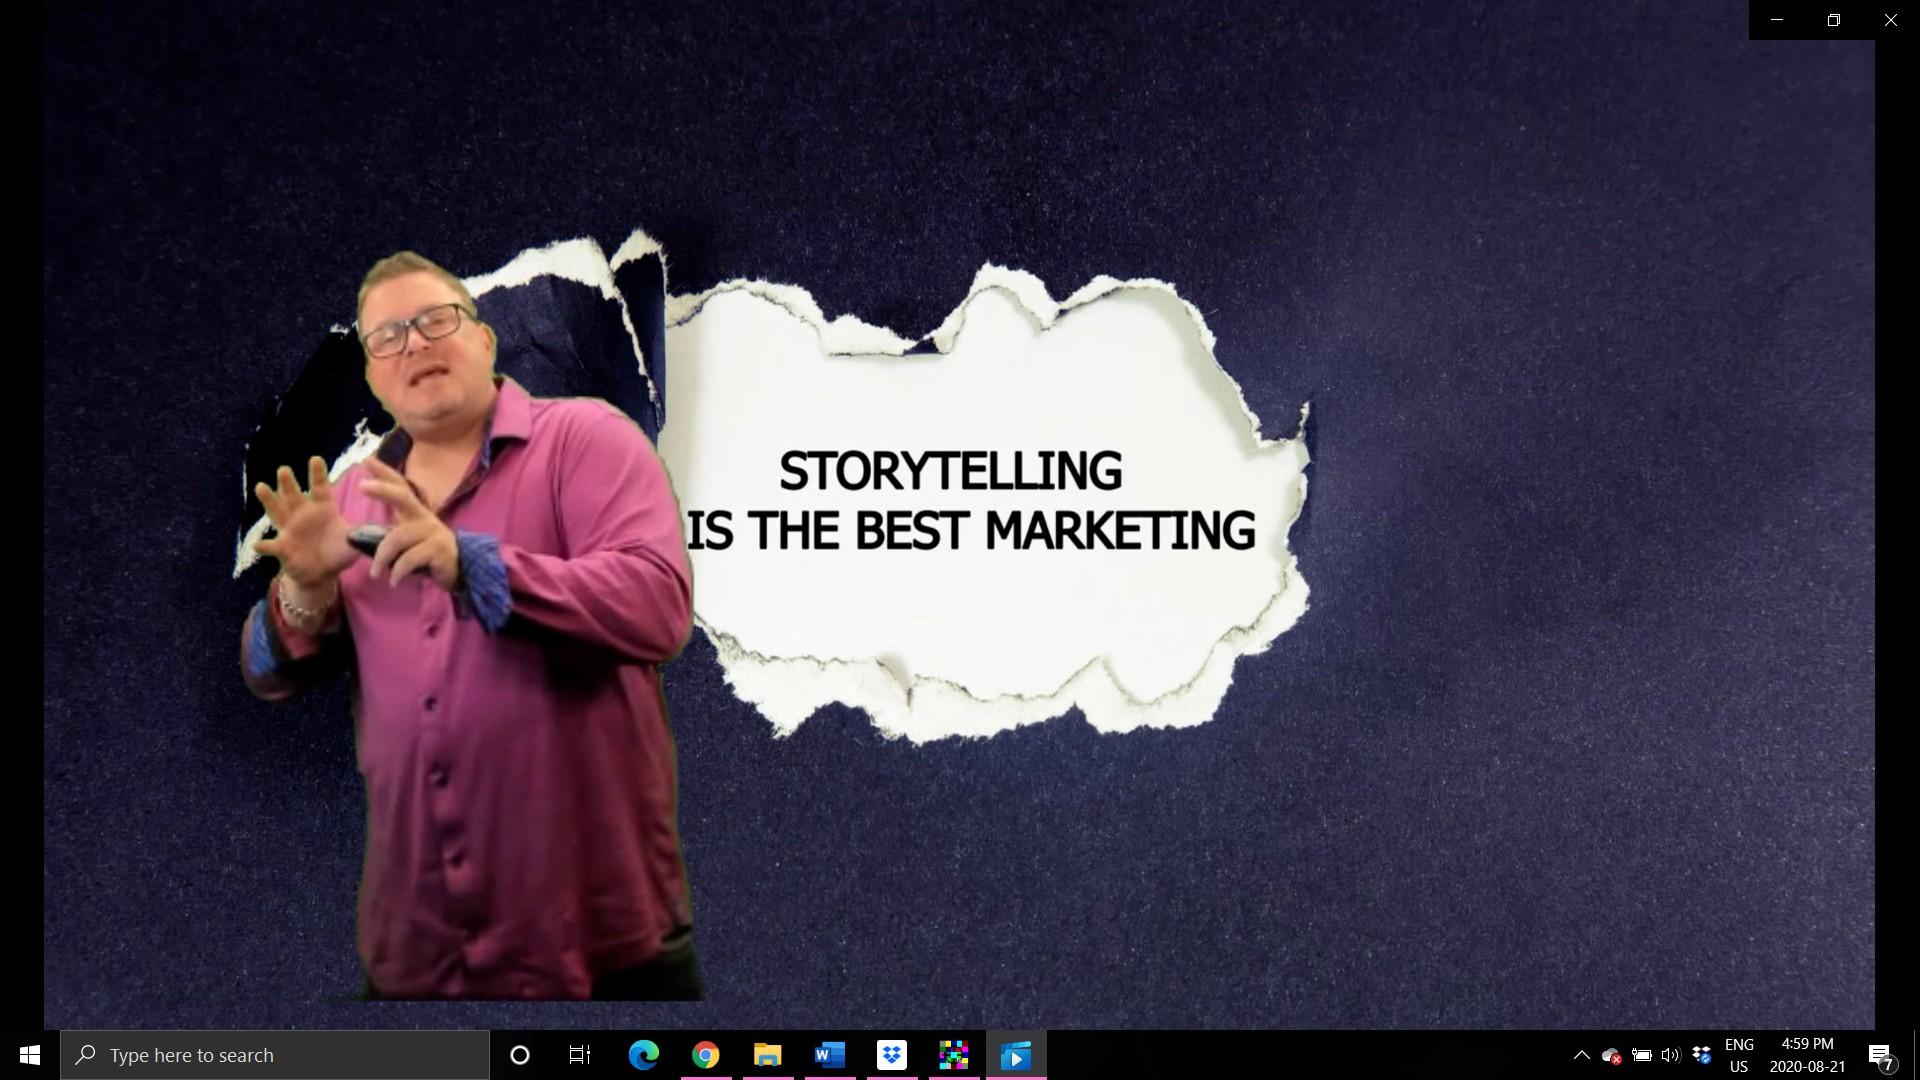Select the Movies & TV player taskbar icon
This screenshot has width=1920, height=1080.
coord(1016,1055)
